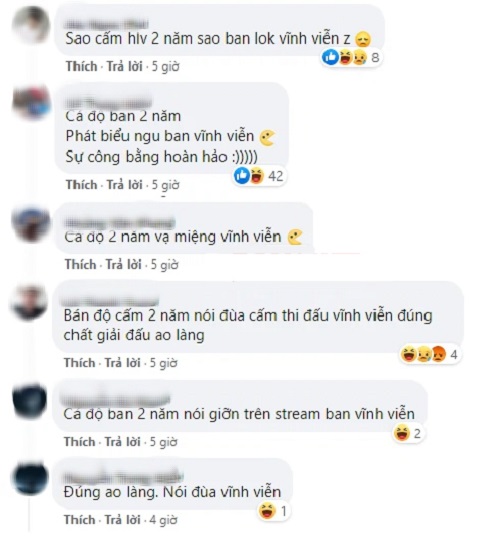The height and width of the screenshot is (550, 500).
Task: View reactions with count 4 on 'Bán độ' comment
Action: [430, 354]
